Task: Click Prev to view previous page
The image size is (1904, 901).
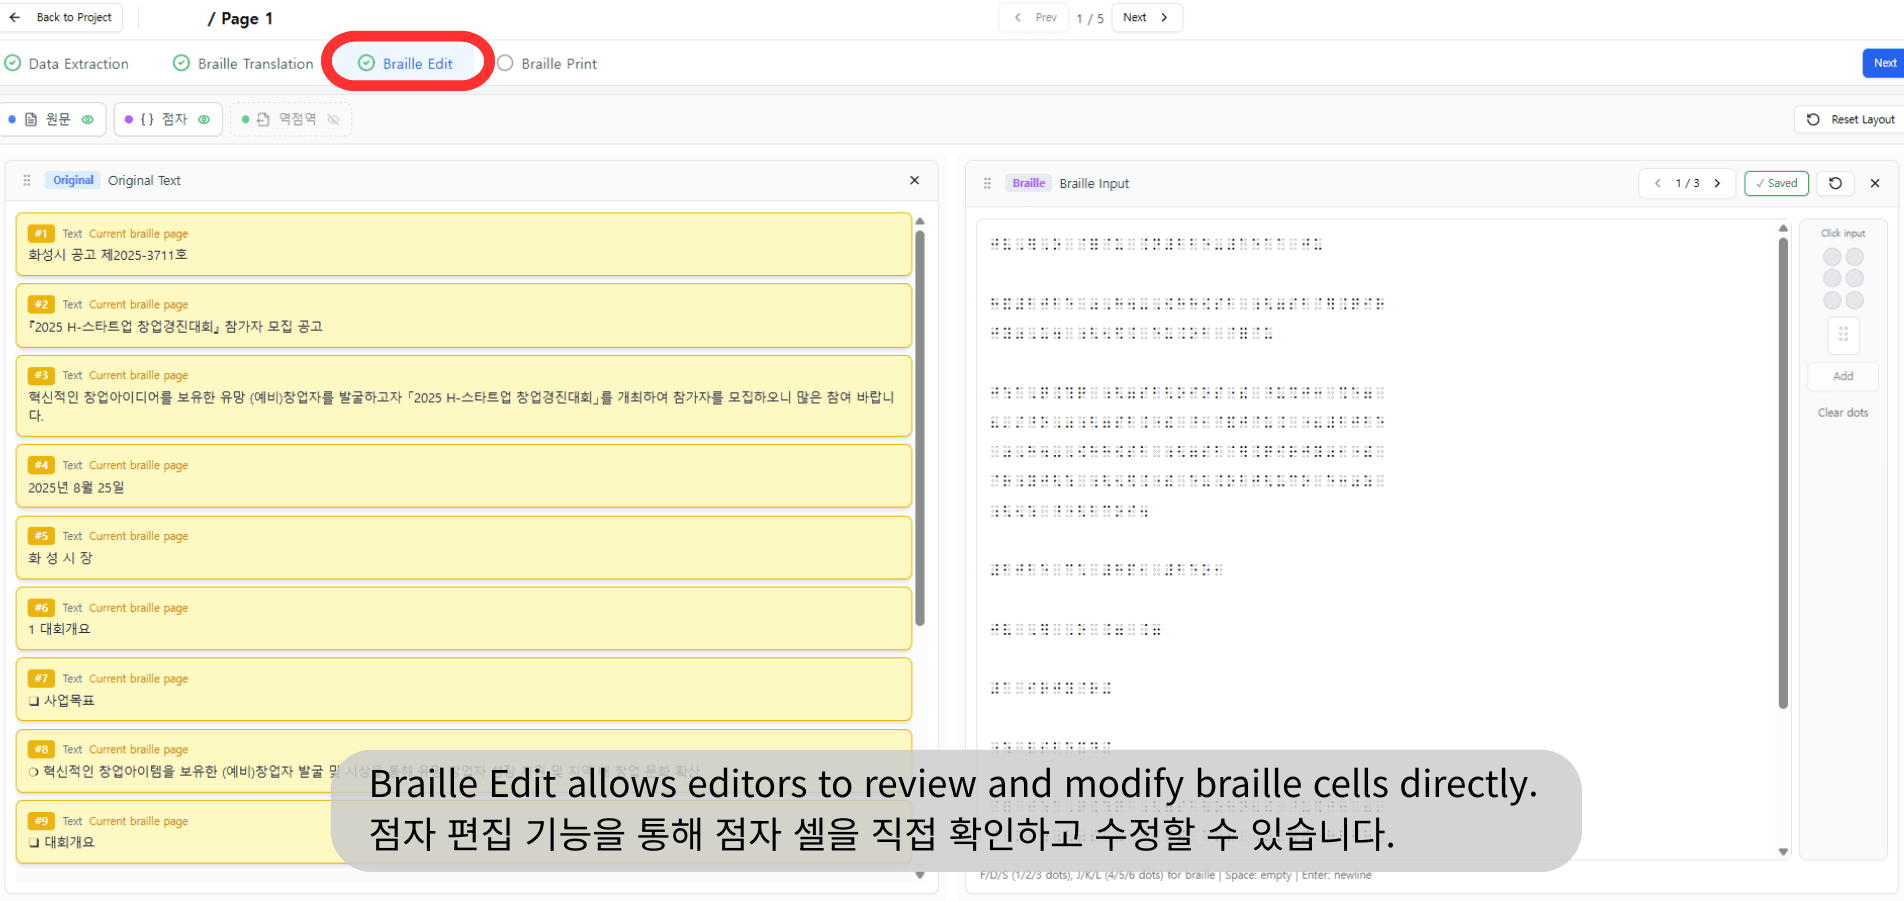Action: point(1033,17)
